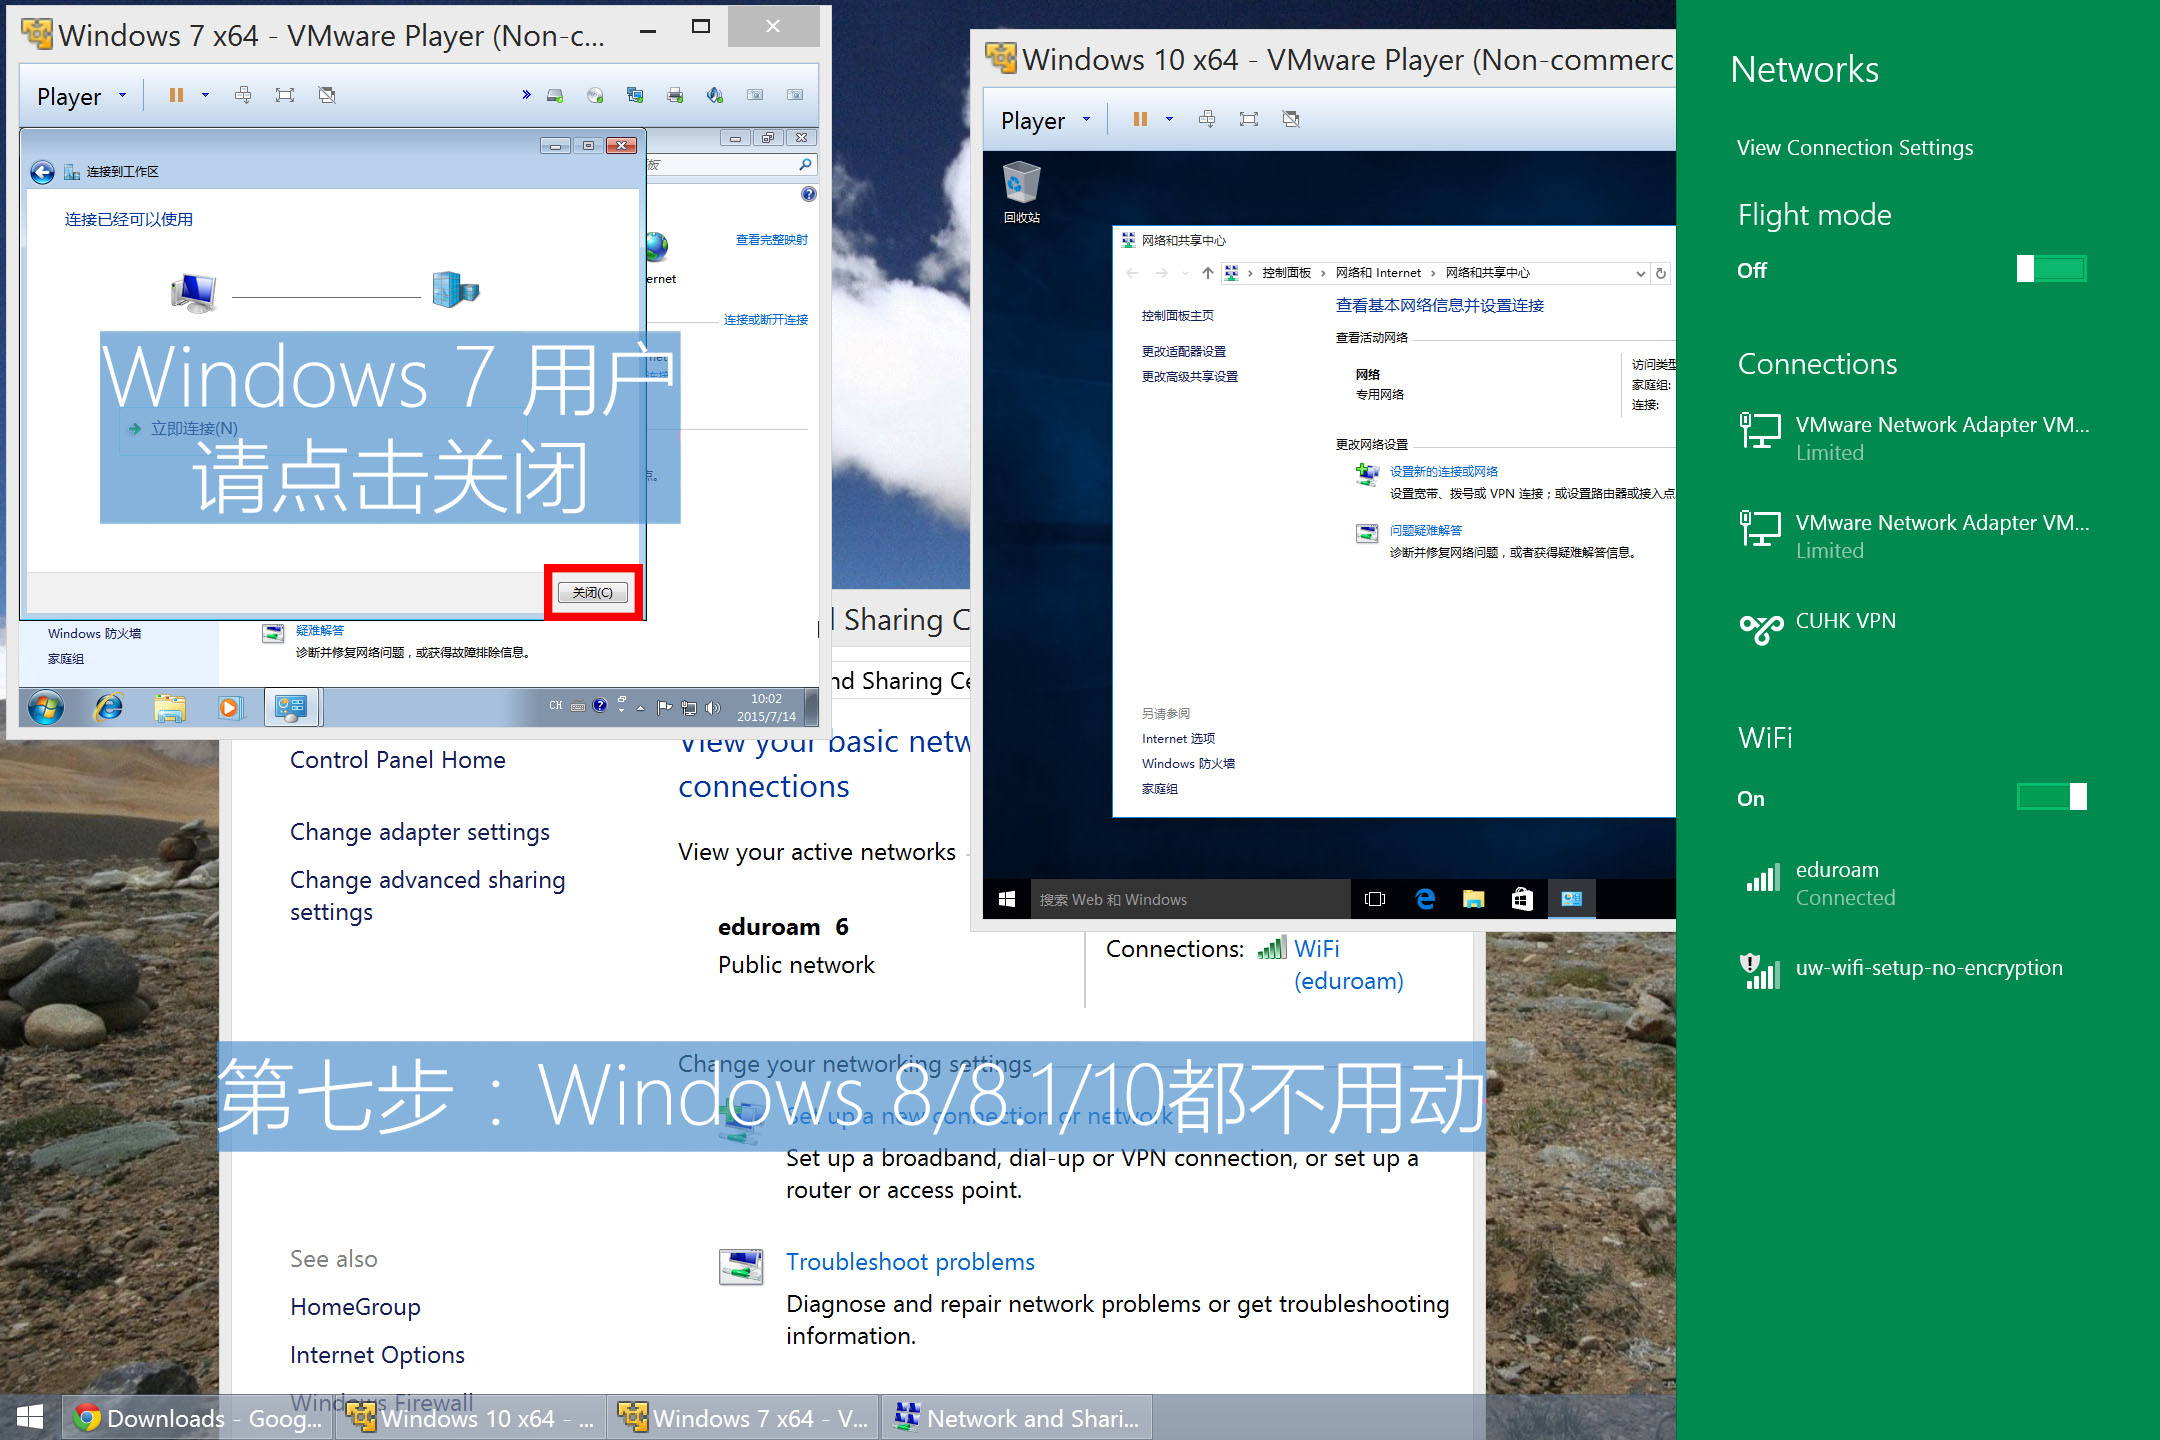Open the address bar dropdown in the Windows 10 guest
2160x1440 pixels.
pyautogui.click(x=1640, y=273)
